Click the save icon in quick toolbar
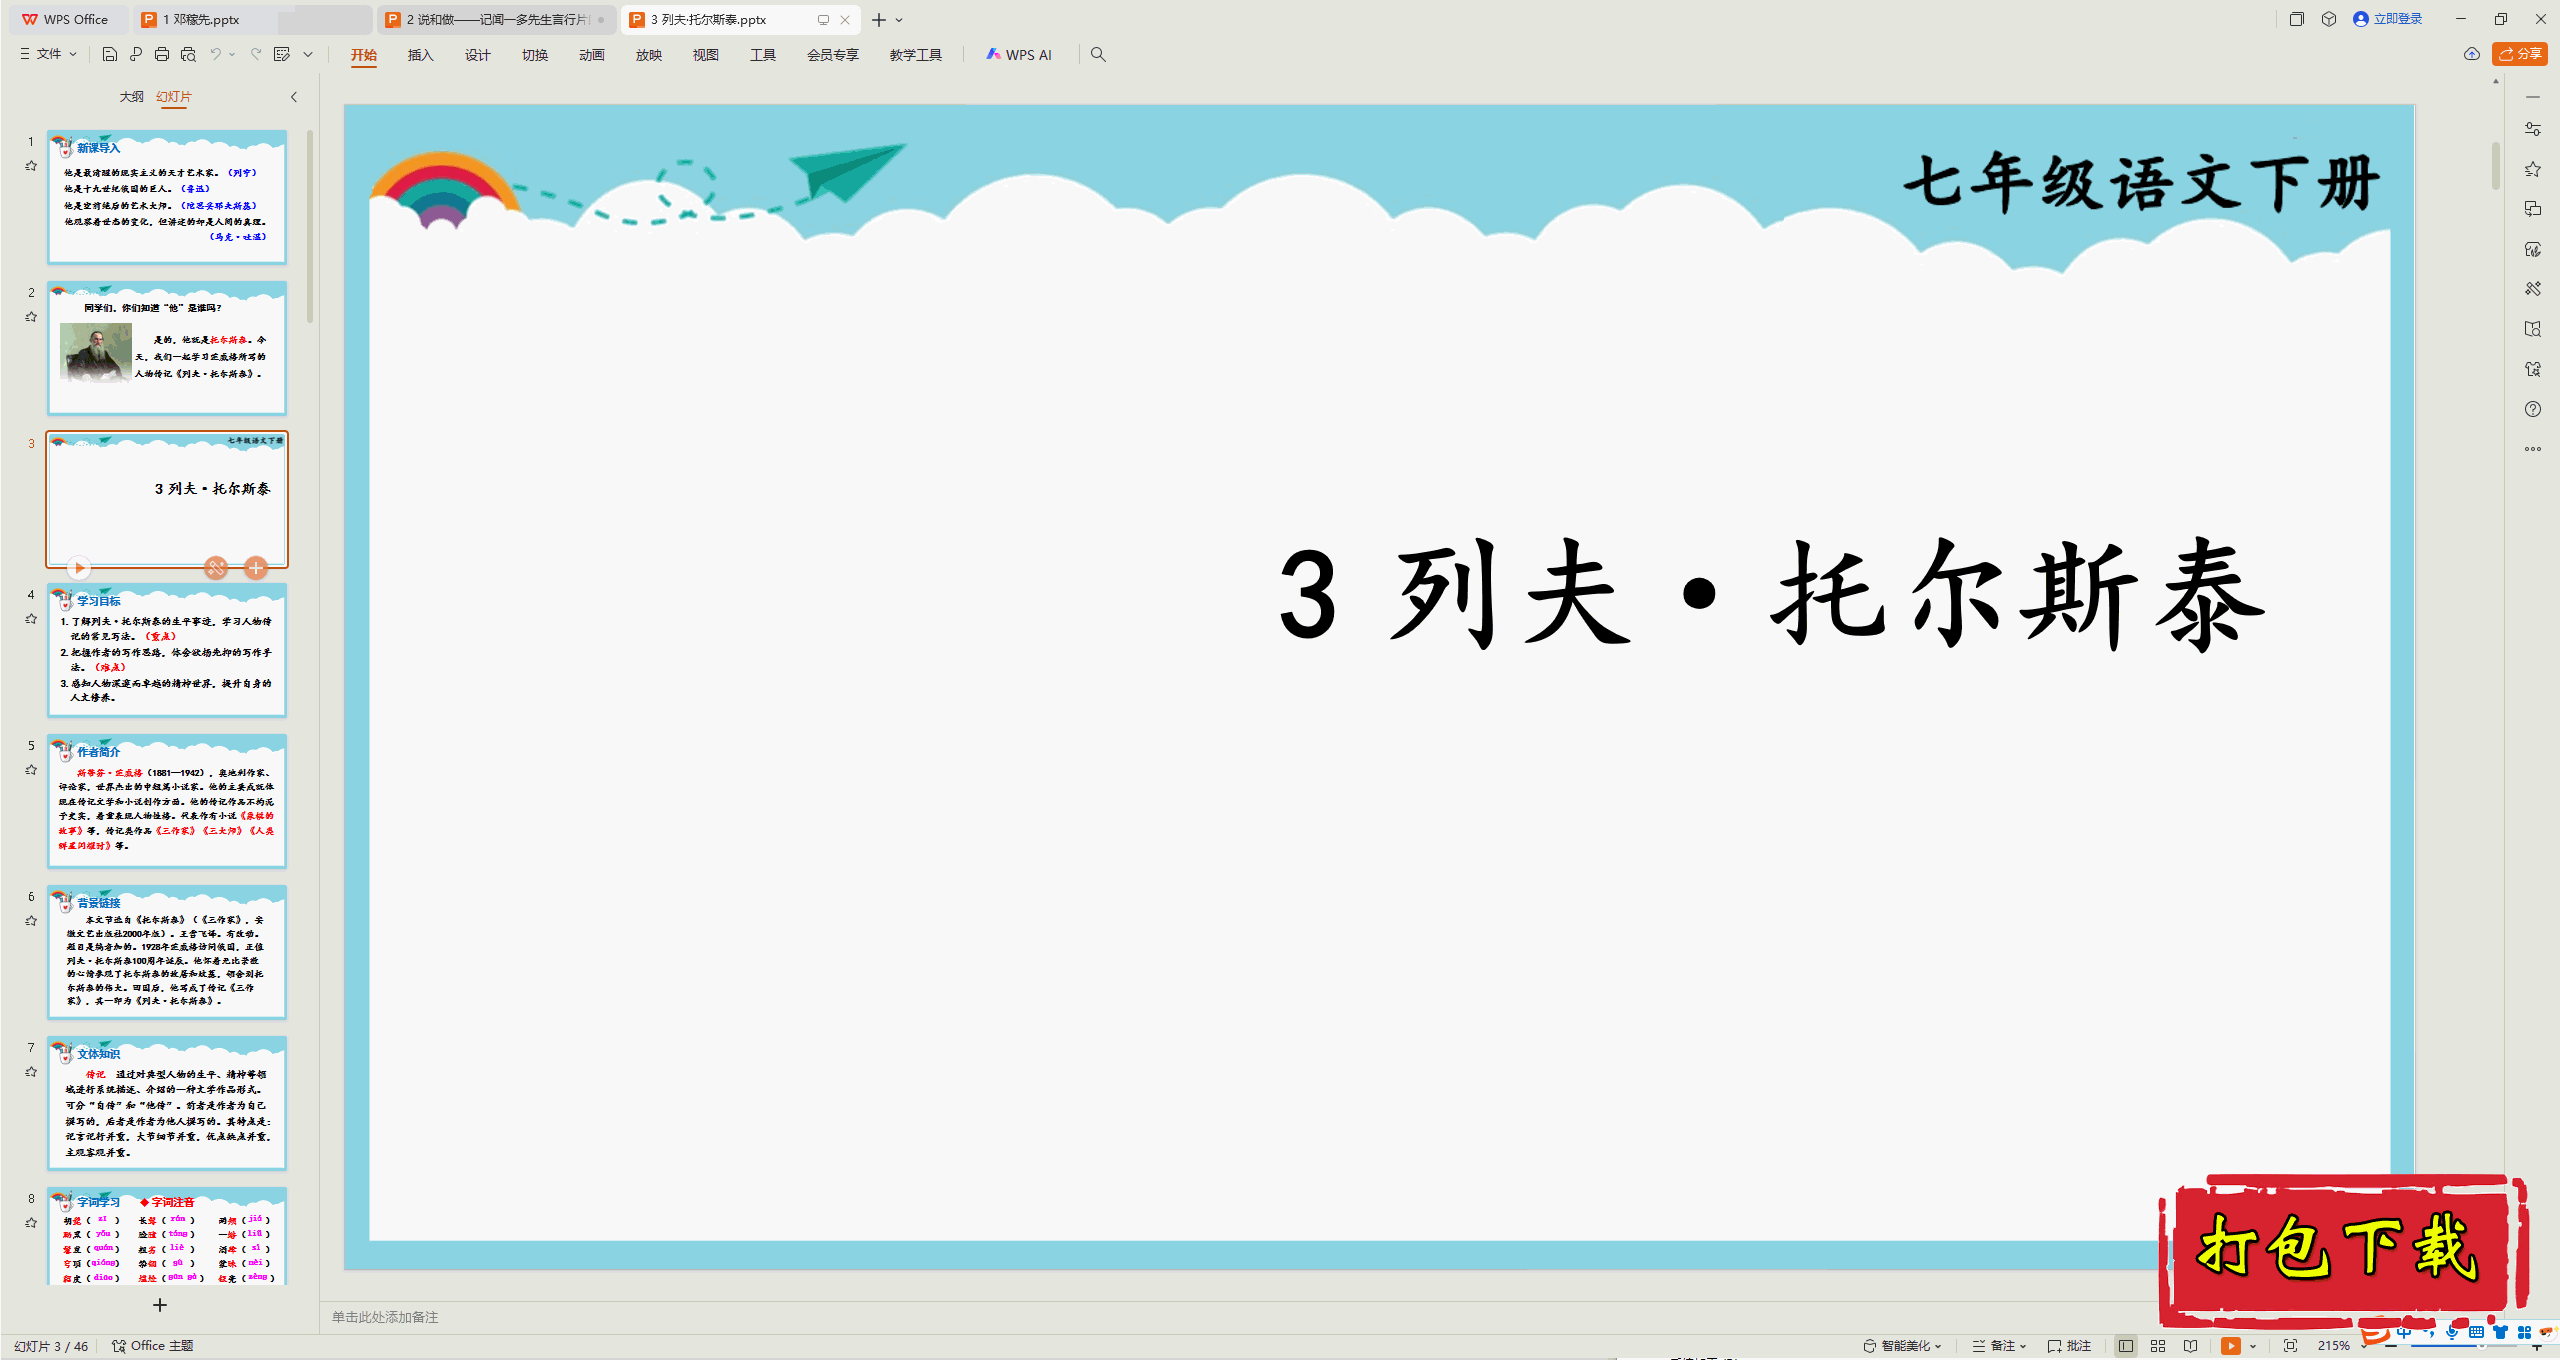Image resolution: width=2560 pixels, height=1360 pixels. (x=110, y=54)
